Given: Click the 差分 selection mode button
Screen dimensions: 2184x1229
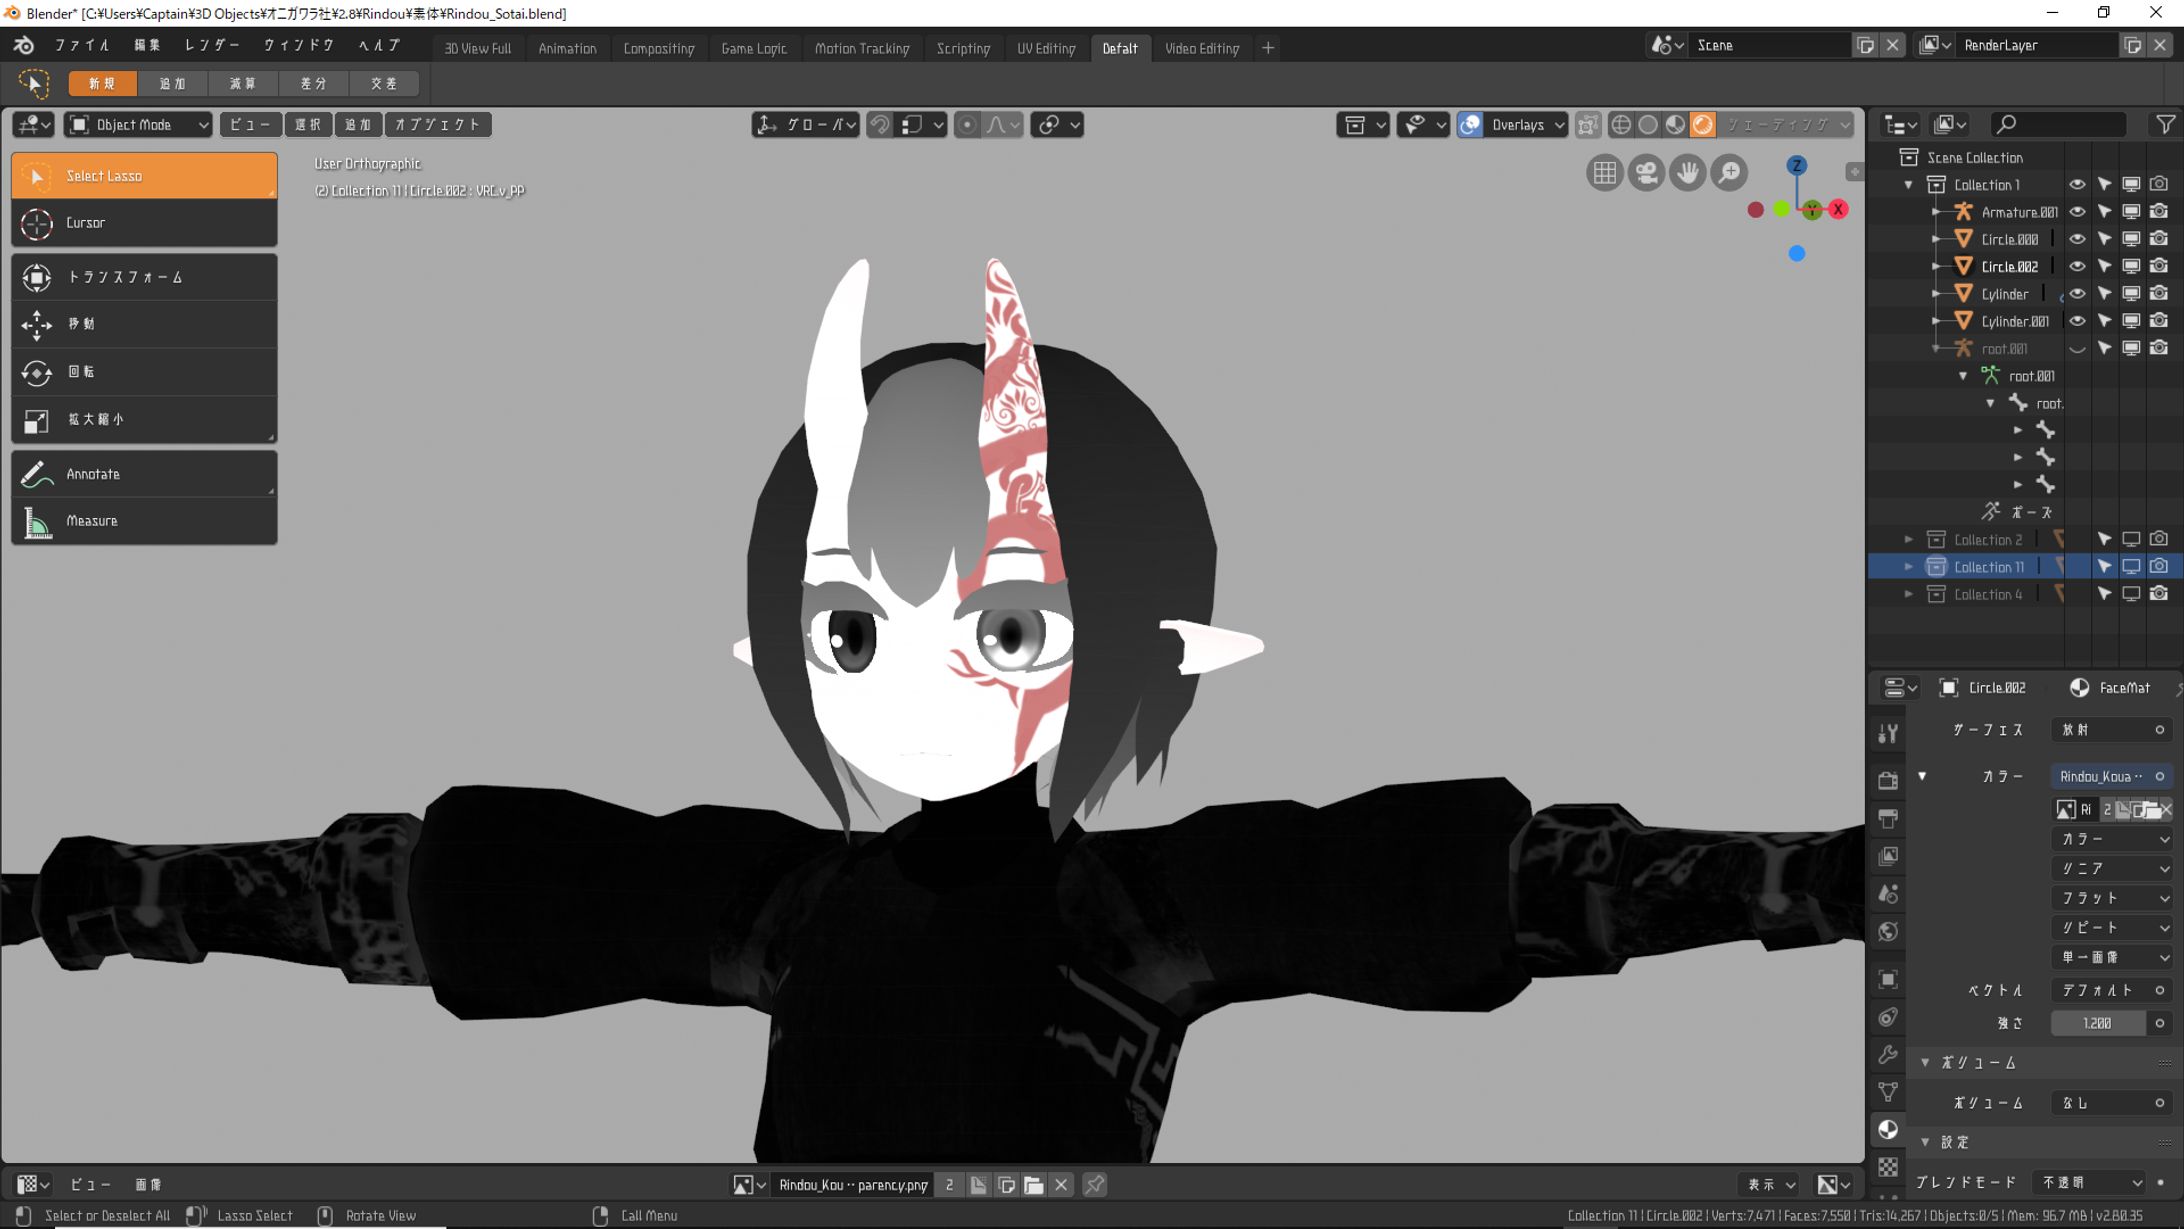Looking at the screenshot, I should [x=314, y=84].
